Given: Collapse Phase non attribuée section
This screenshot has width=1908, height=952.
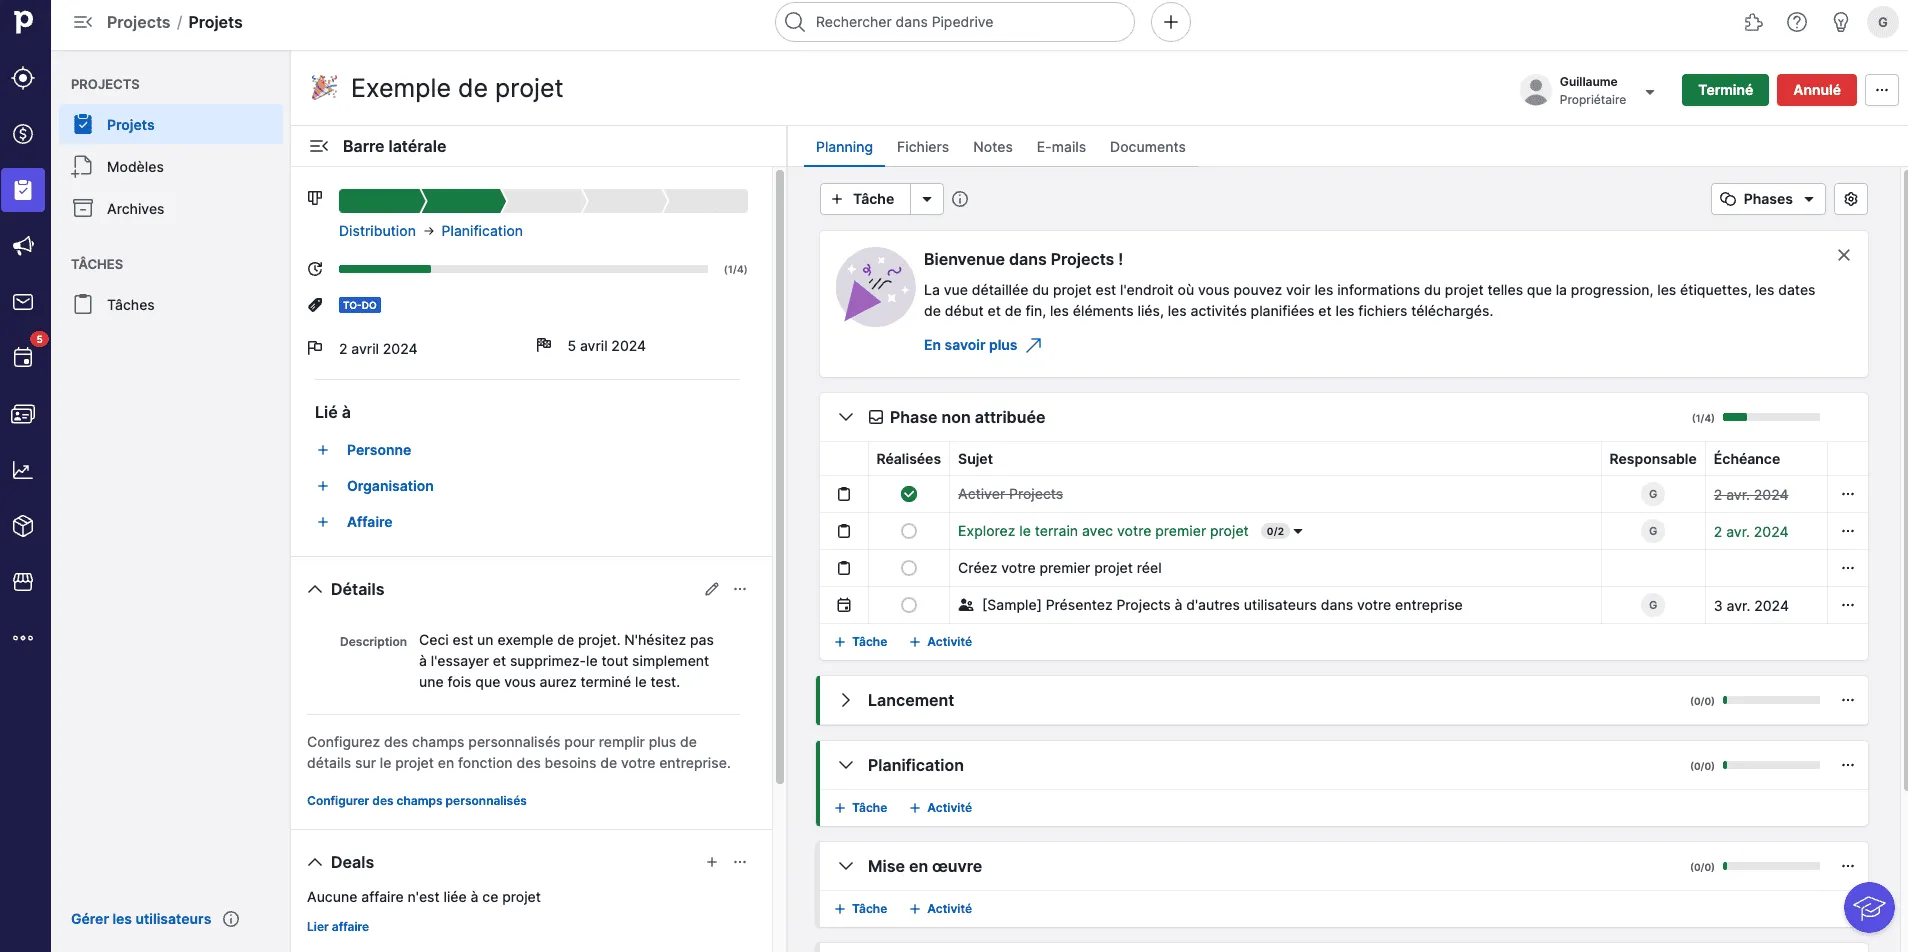Looking at the screenshot, I should pos(846,417).
